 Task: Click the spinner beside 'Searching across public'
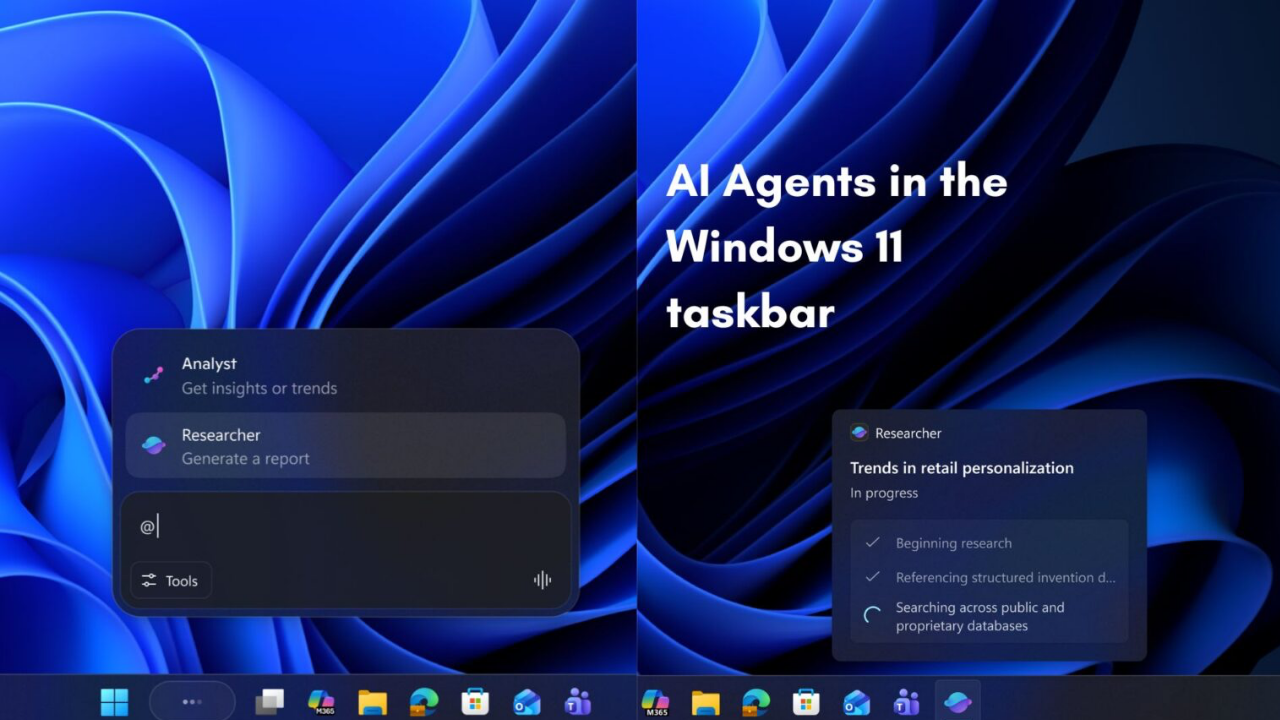pos(873,616)
